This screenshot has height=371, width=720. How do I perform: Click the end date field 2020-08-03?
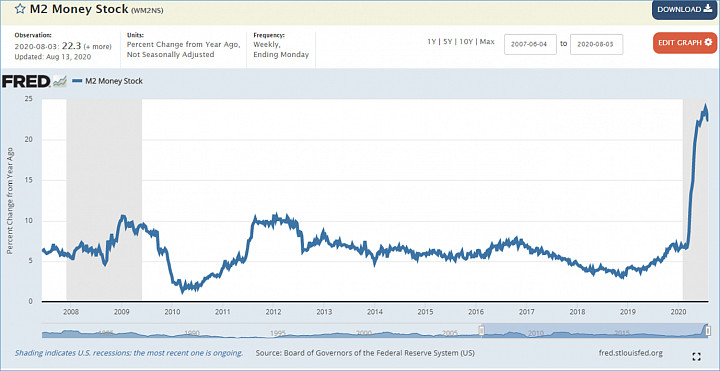596,45
